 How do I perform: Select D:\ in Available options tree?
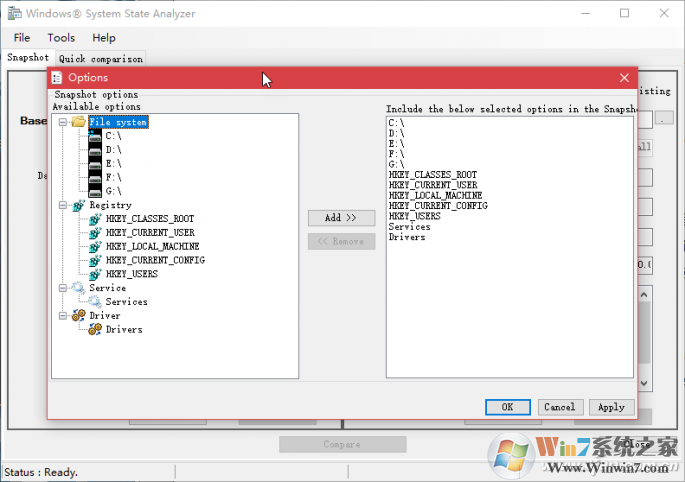114,150
